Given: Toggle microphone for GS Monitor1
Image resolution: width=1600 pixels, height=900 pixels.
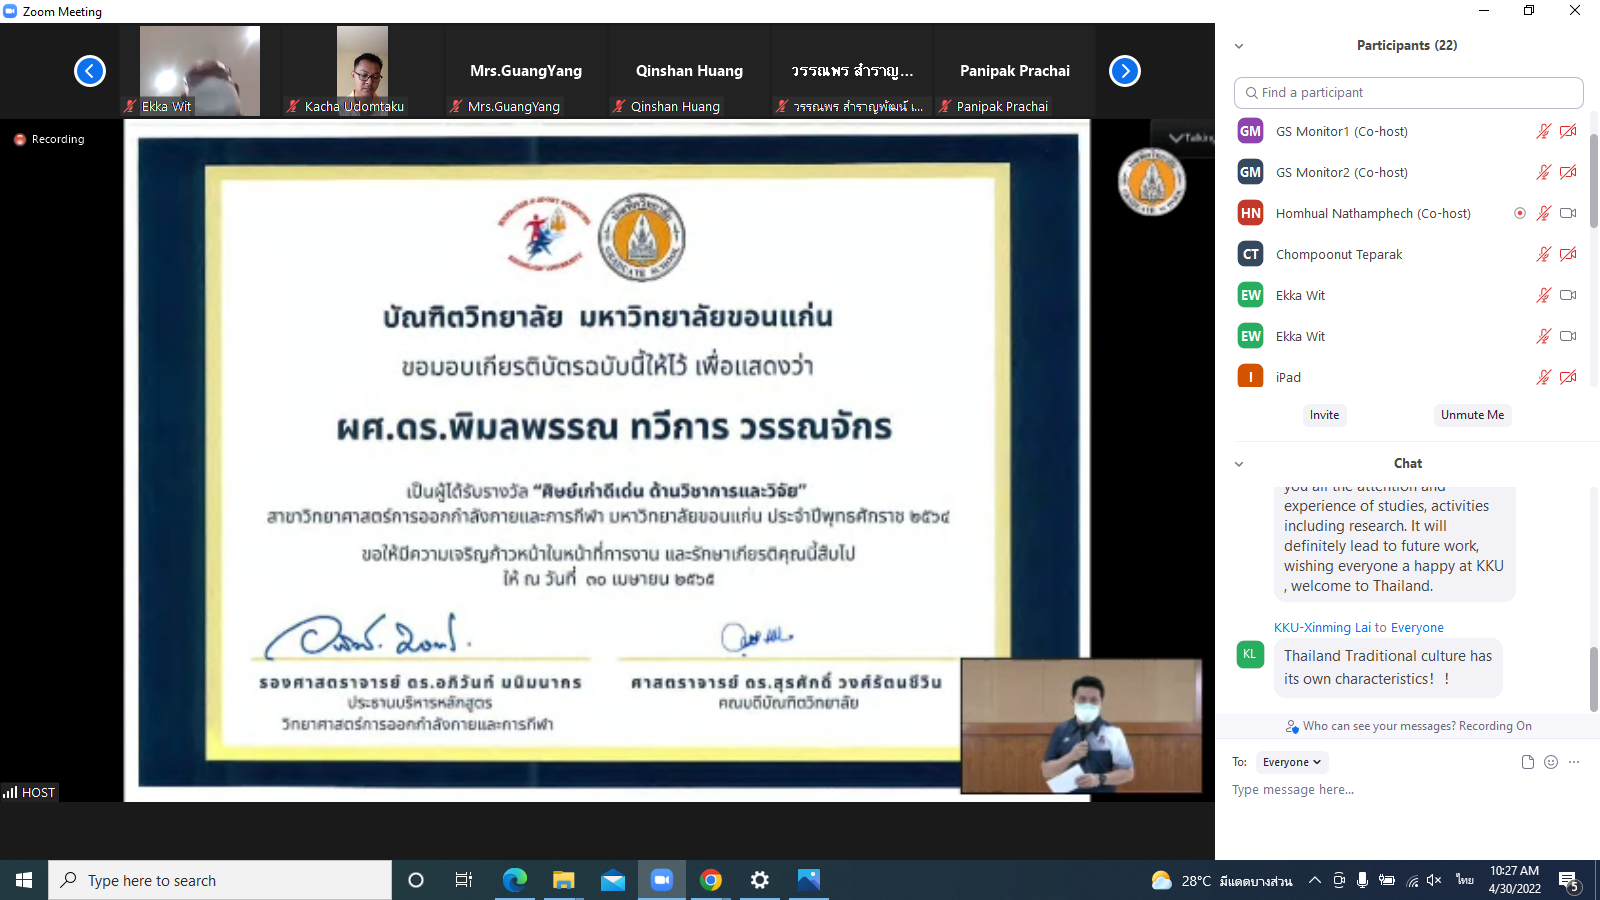Looking at the screenshot, I should (1543, 131).
